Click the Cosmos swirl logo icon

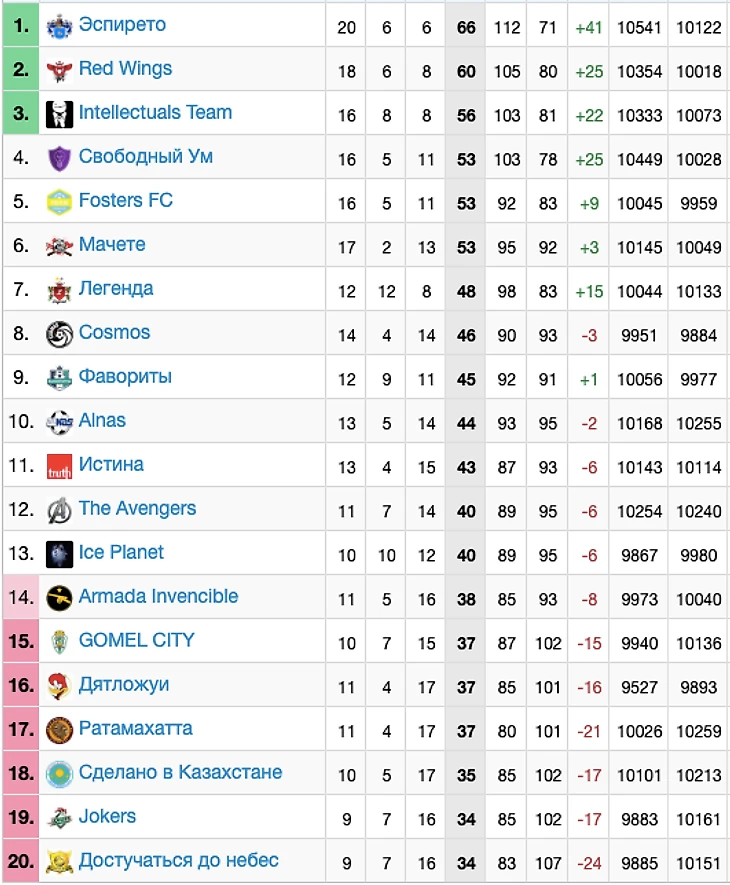click(60, 335)
